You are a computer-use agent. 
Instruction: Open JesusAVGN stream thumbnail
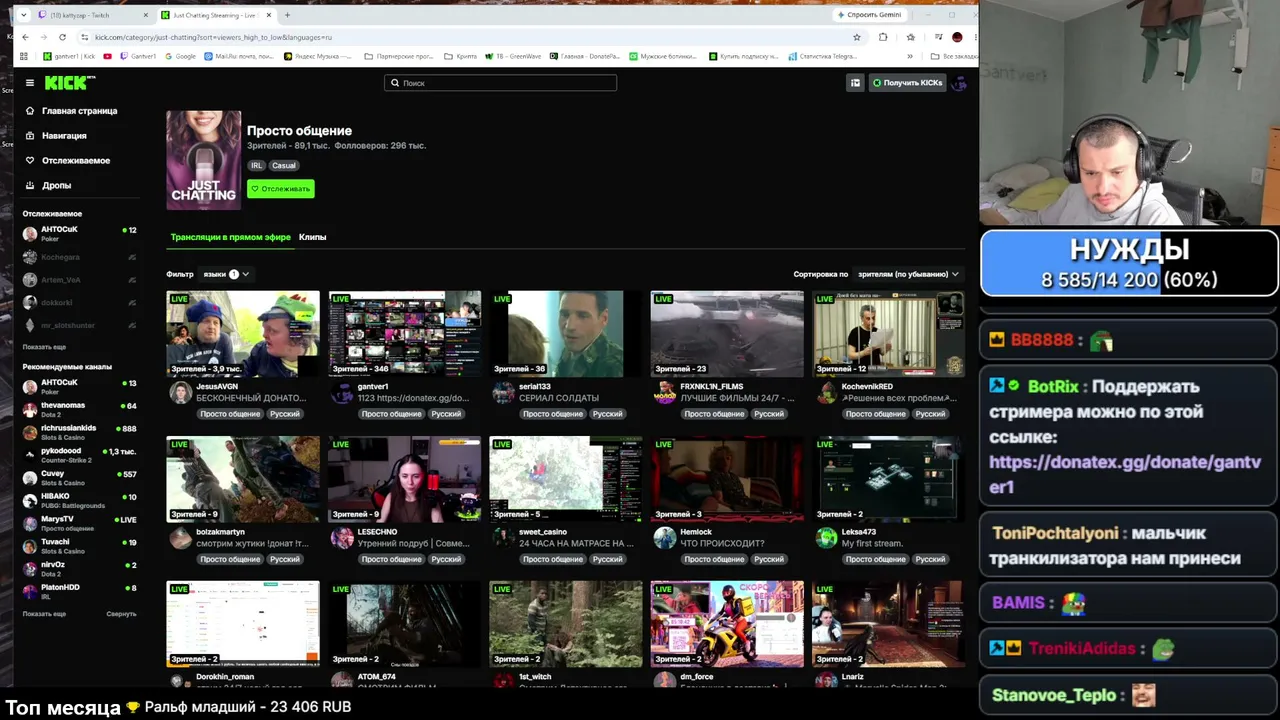[x=243, y=334]
